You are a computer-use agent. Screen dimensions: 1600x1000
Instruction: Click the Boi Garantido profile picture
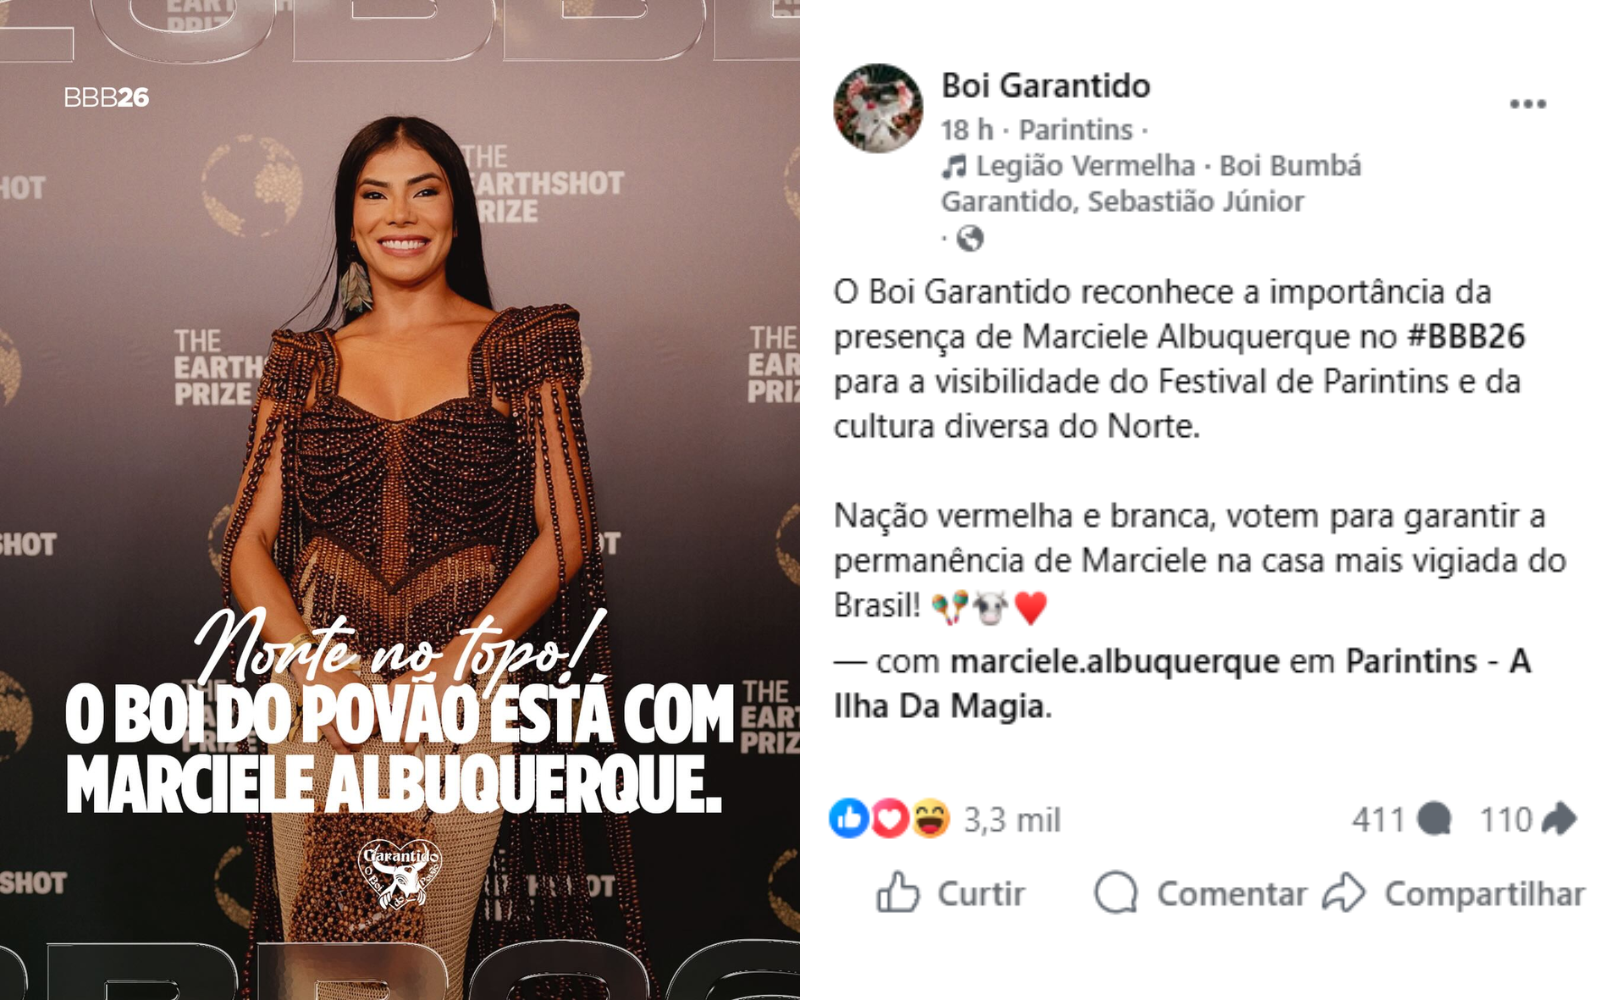point(878,108)
